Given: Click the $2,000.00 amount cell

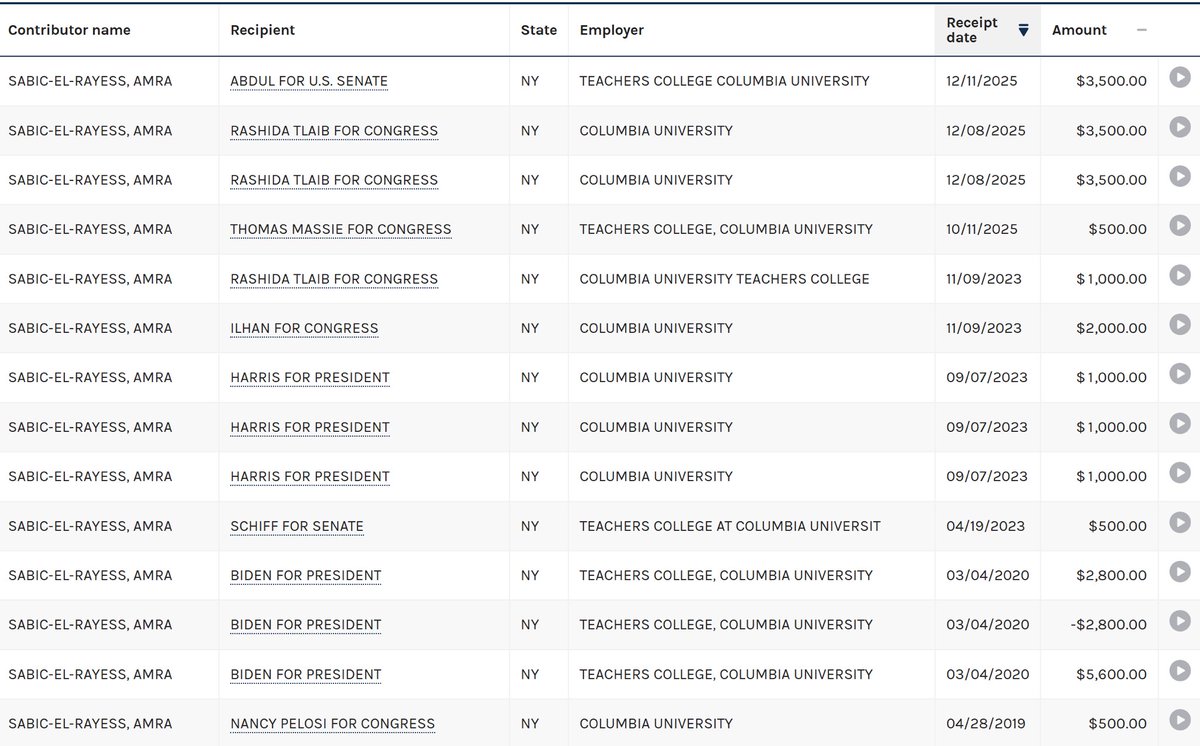Looking at the screenshot, I should point(1111,328).
